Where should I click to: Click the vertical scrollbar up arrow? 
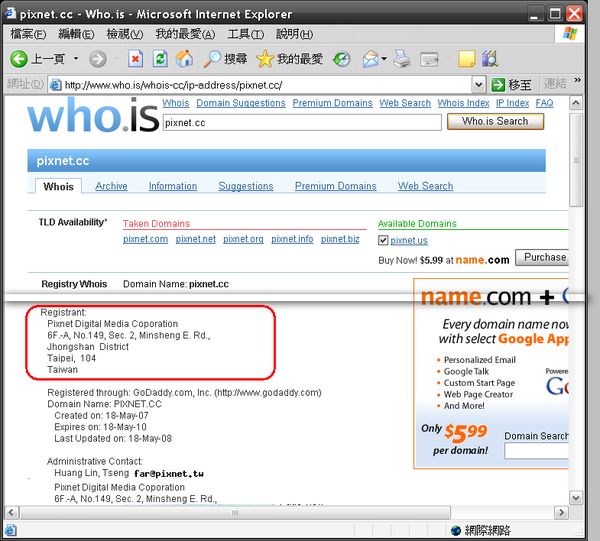[x=576, y=103]
